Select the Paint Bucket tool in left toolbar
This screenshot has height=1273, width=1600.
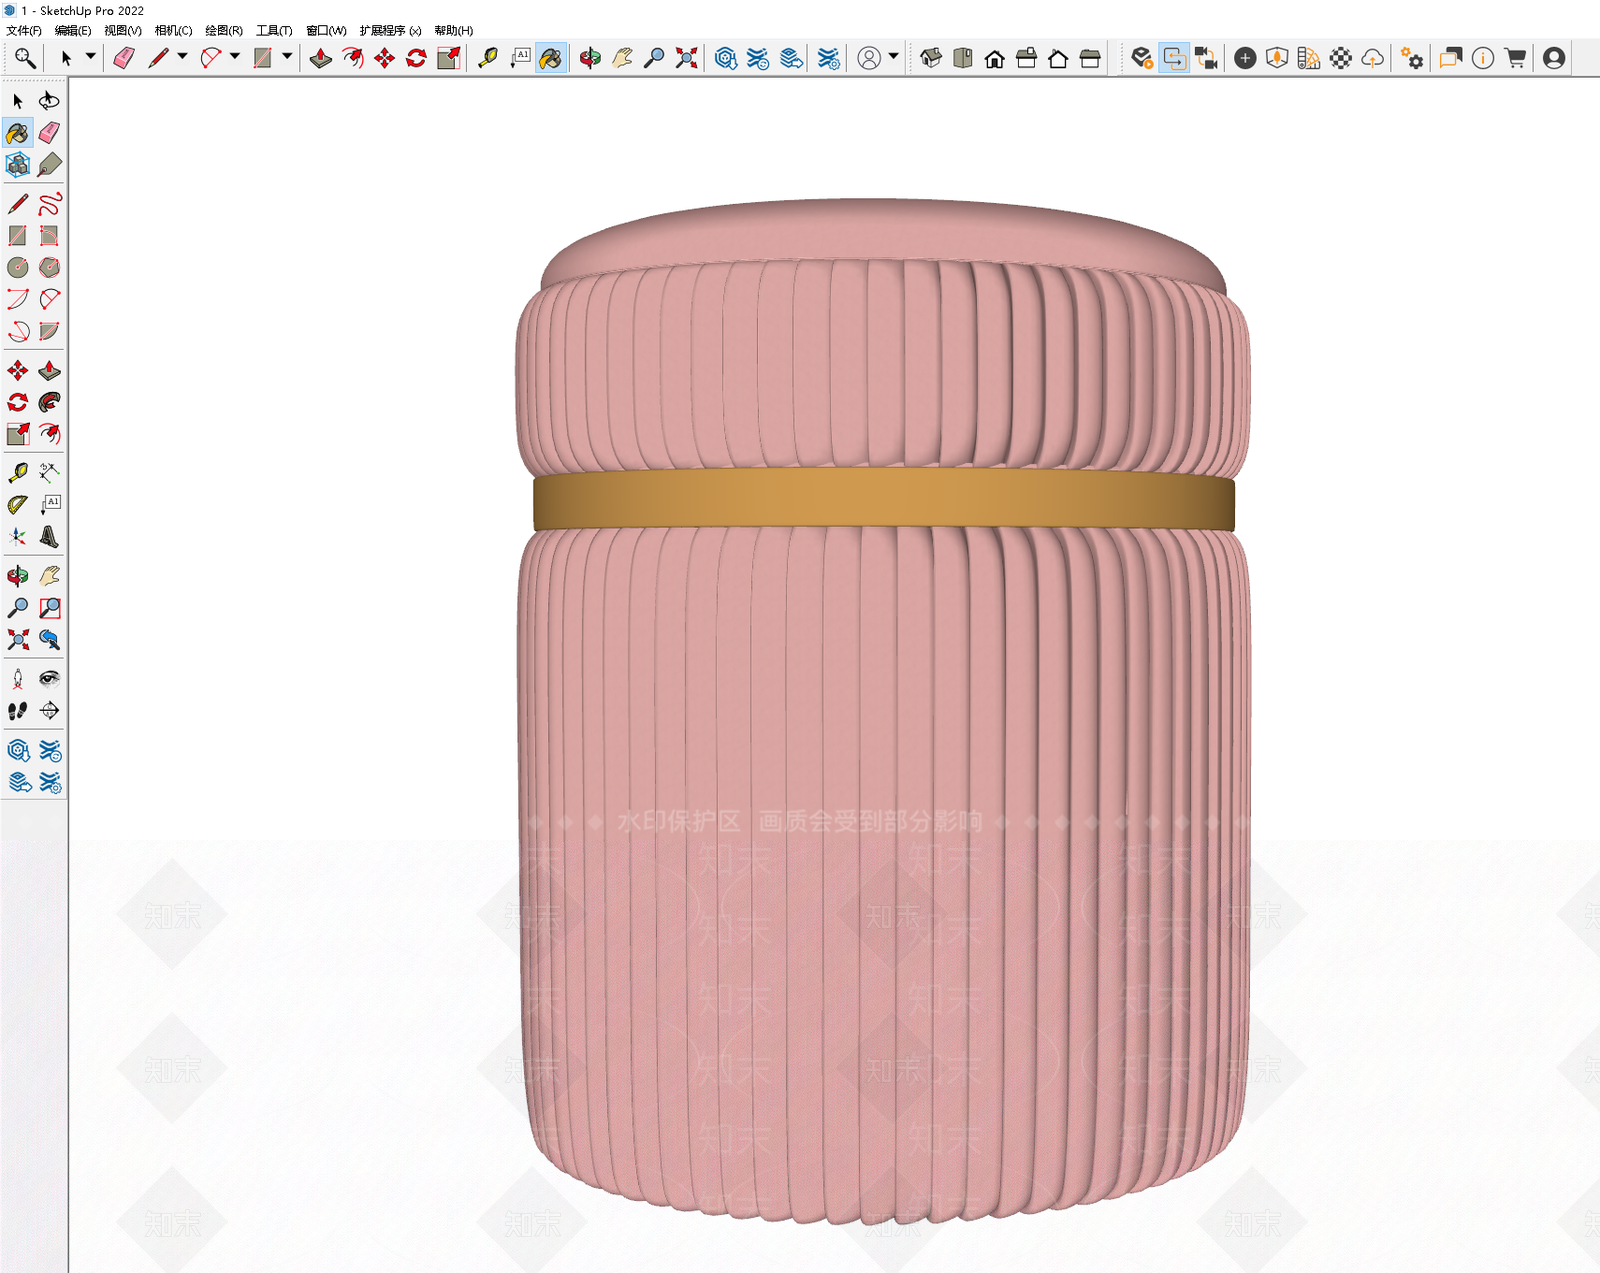[x=18, y=133]
